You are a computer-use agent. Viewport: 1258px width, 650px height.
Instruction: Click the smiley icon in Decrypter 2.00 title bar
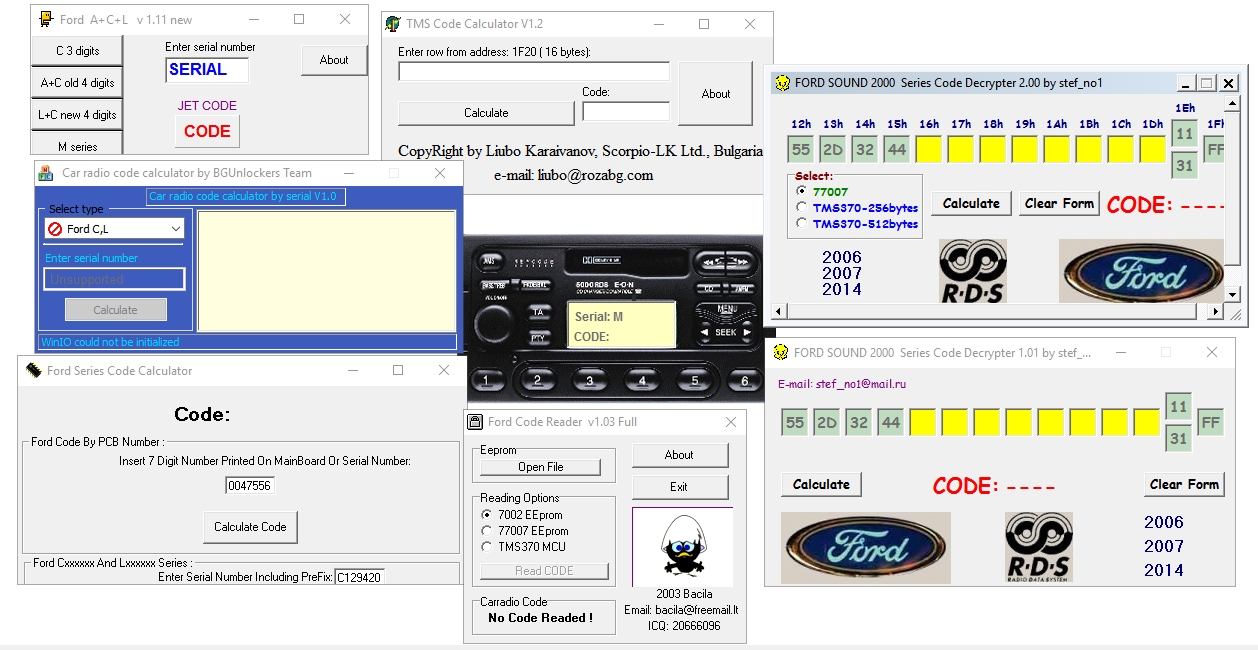(x=783, y=83)
